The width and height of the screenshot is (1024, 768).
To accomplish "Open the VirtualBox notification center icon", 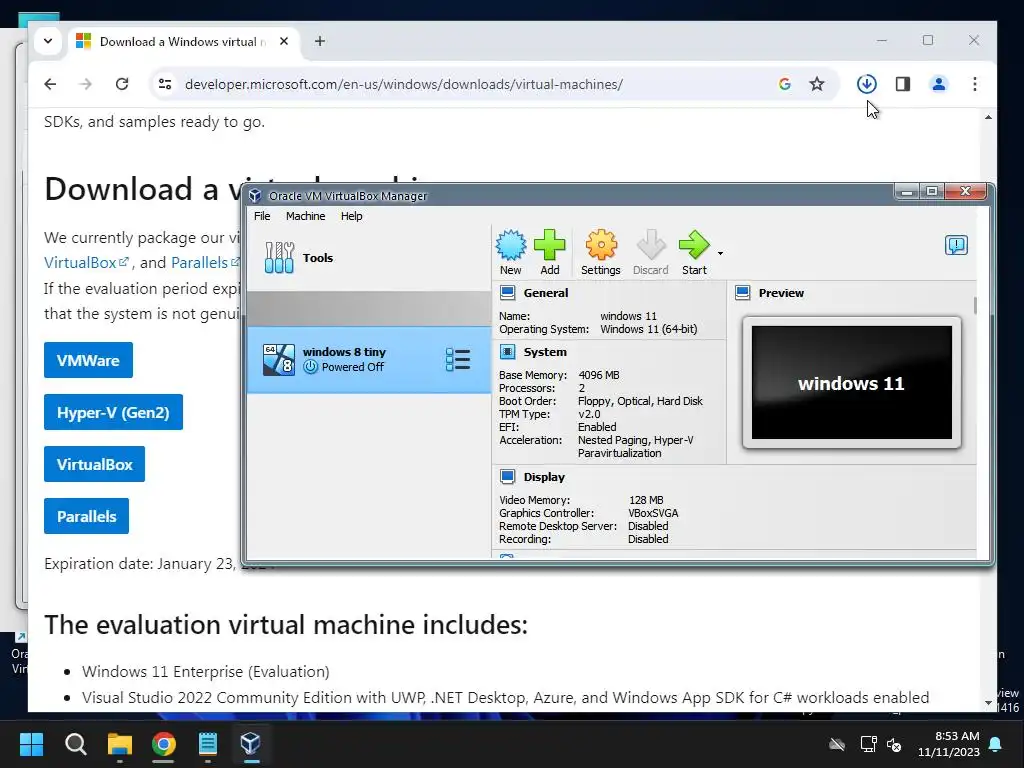I will [x=956, y=246].
